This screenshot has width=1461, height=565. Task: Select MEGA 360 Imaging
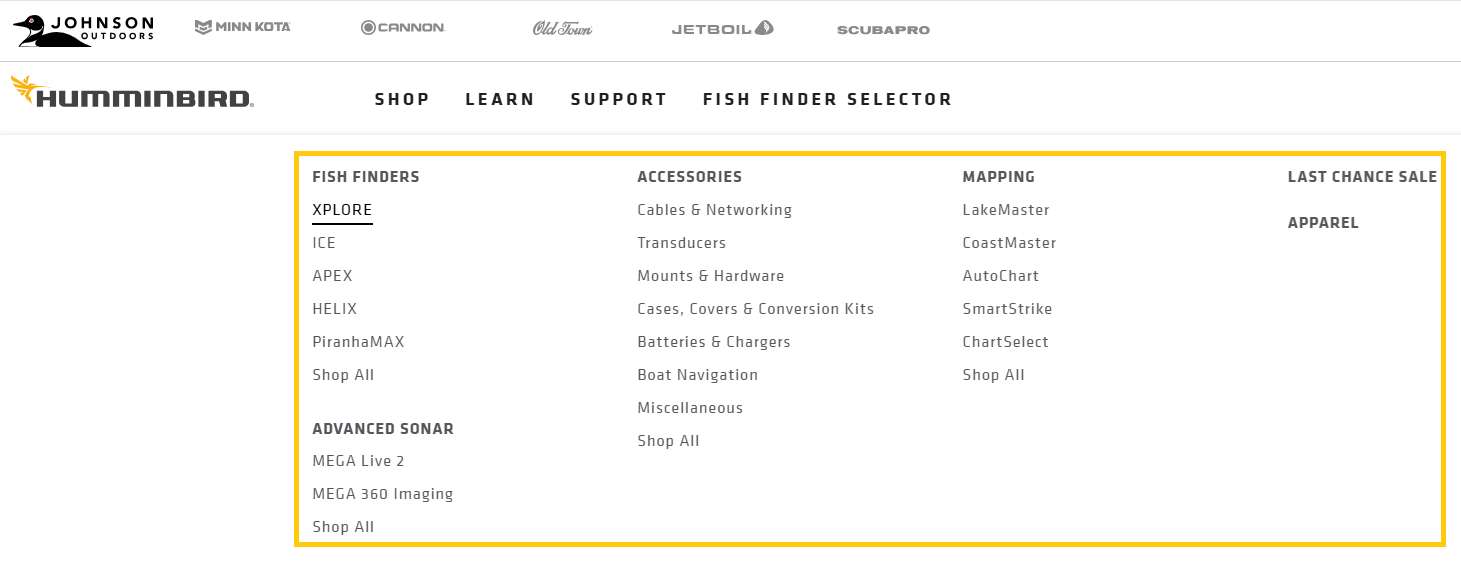point(382,494)
